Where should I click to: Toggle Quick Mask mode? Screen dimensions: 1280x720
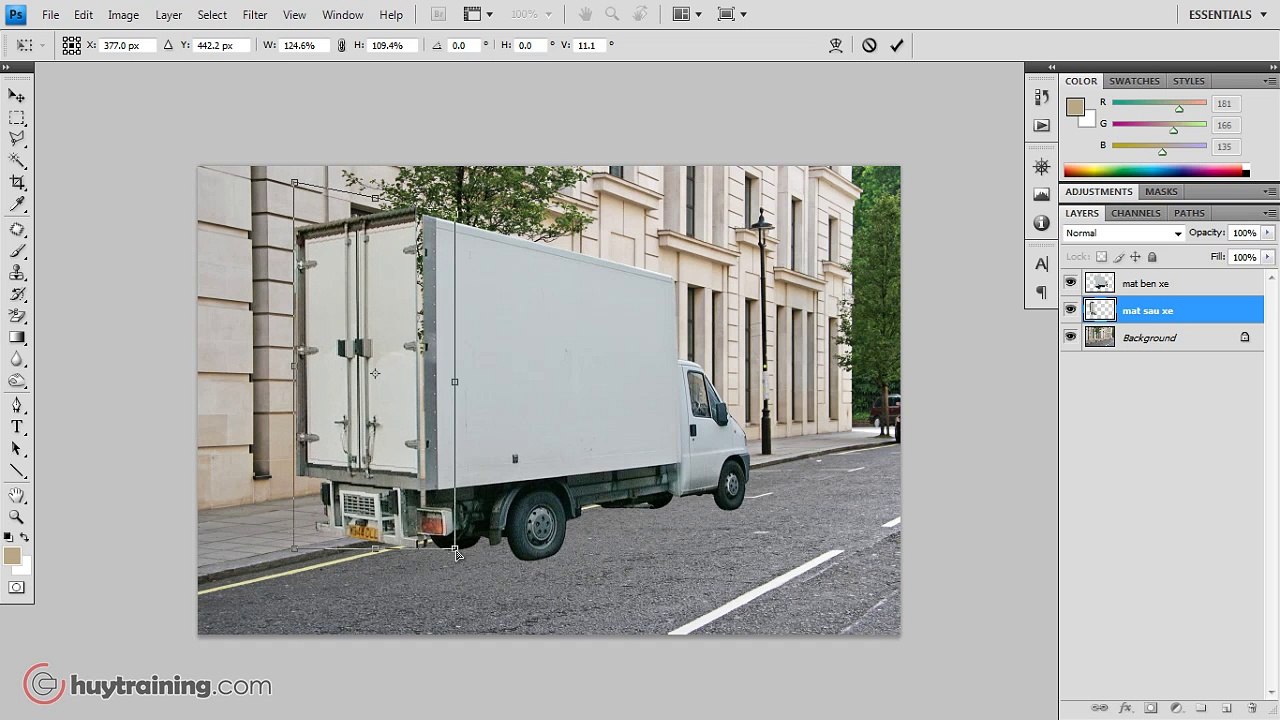tap(17, 588)
